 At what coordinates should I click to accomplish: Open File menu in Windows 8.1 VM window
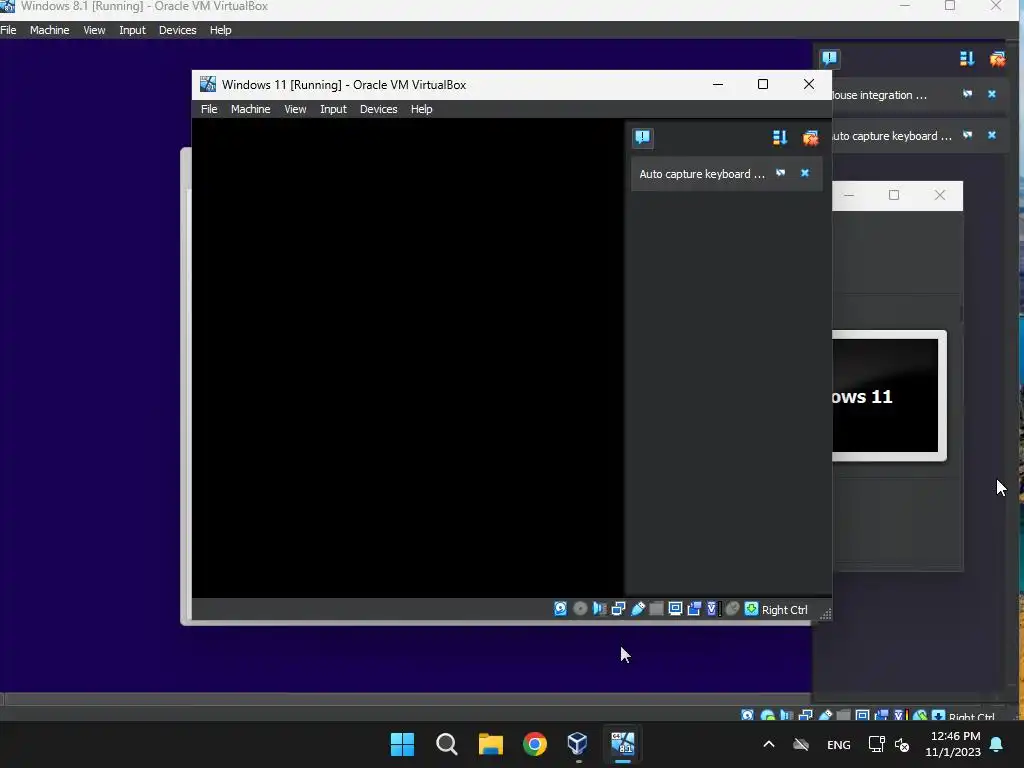(8, 30)
